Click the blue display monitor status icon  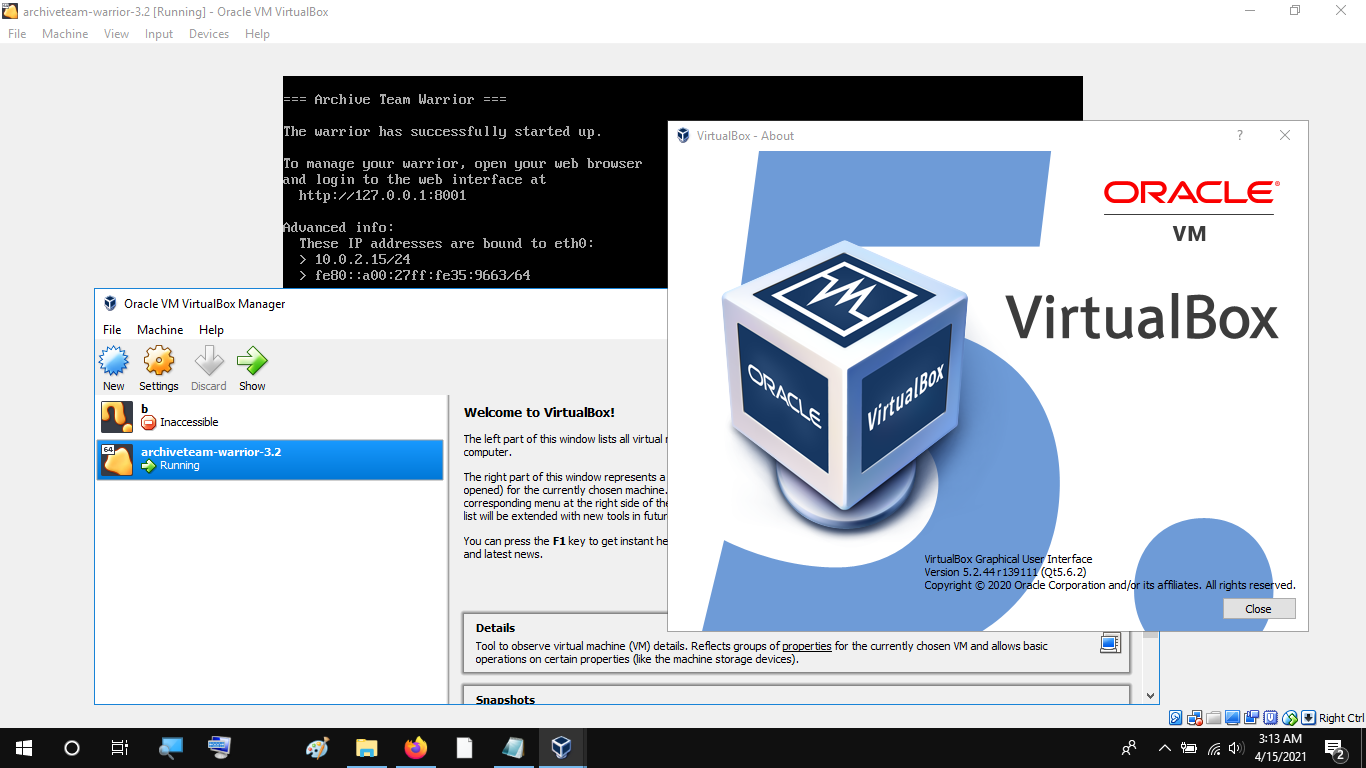point(1233,718)
